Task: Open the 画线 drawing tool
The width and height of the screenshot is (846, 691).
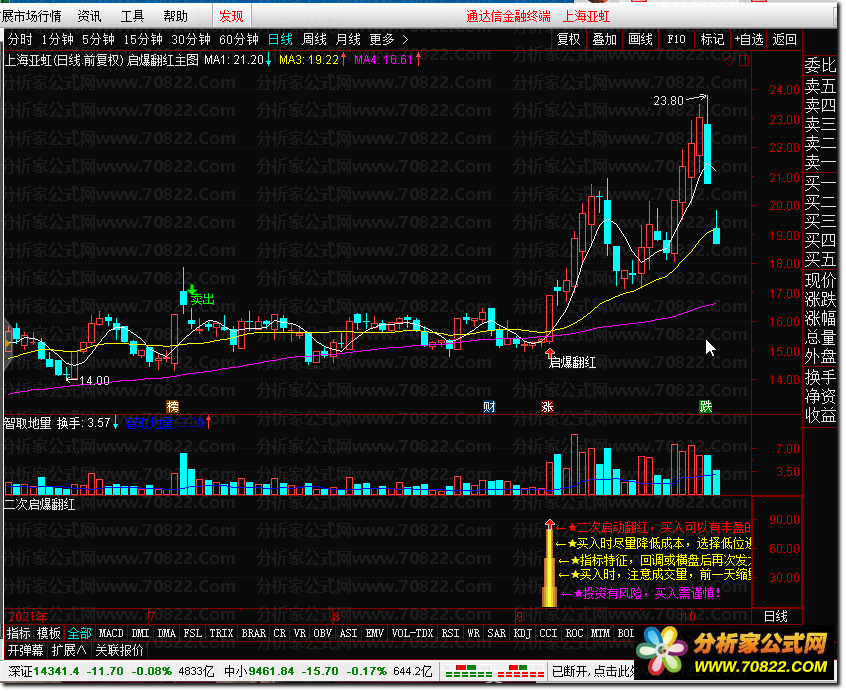Action: [640, 39]
